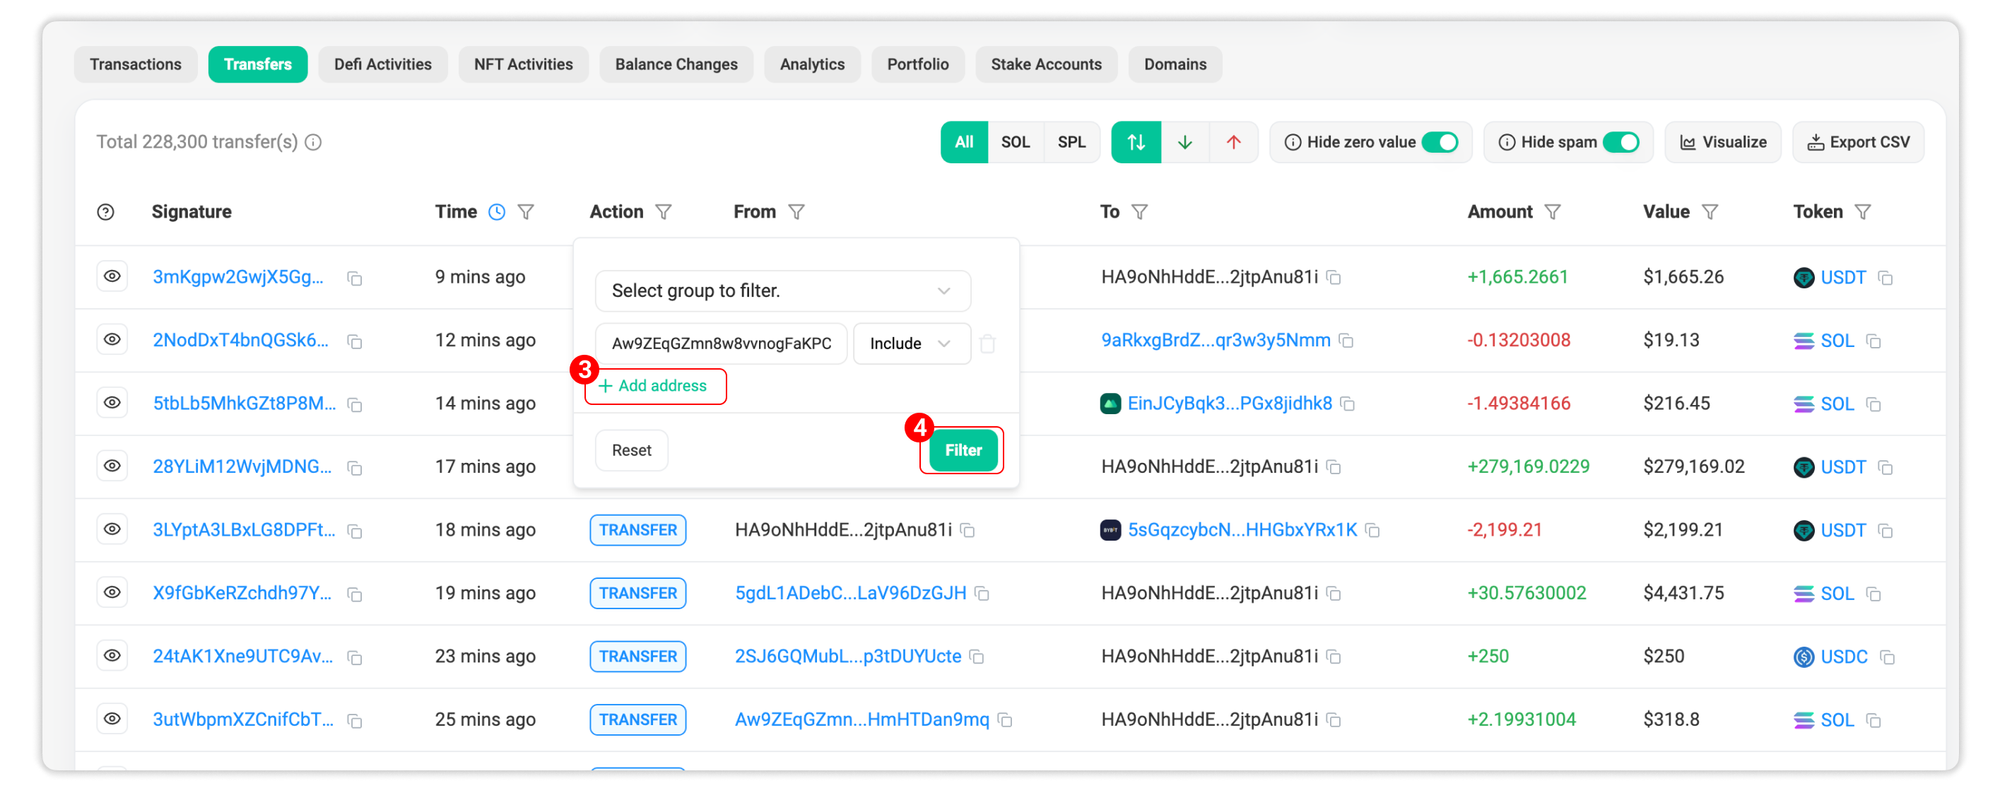The width and height of the screenshot is (2000, 793).
Task: Click the From column filter funnel icon
Action: 796,212
